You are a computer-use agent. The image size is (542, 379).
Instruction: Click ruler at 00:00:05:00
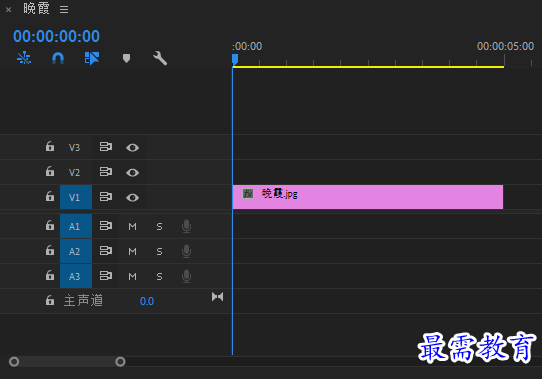pos(505,46)
